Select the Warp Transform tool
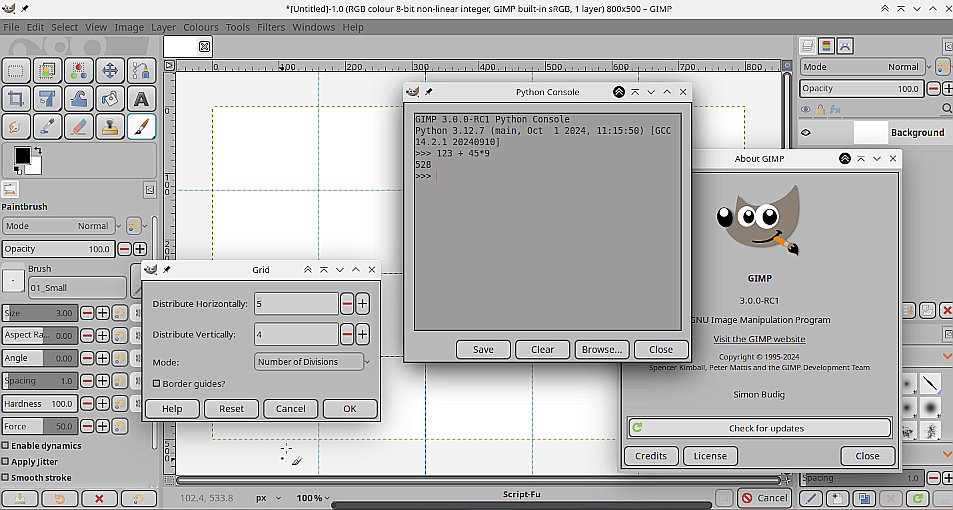This screenshot has height=510, width=953. [78, 98]
